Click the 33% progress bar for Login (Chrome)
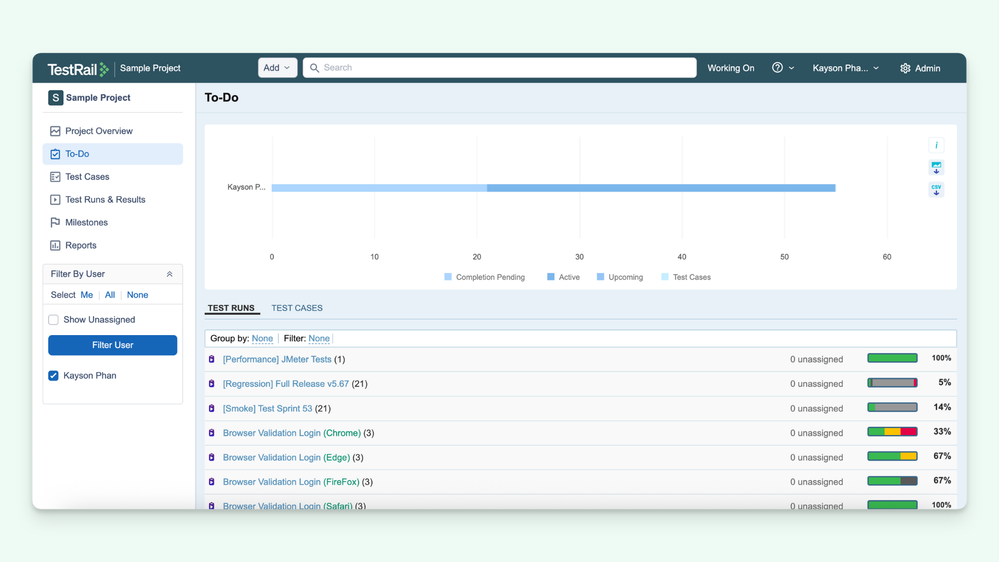Screen dimensions: 999x562 pyautogui.click(x=893, y=432)
